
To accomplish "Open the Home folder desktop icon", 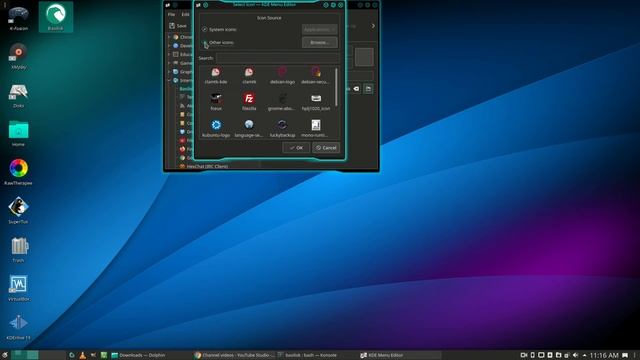I will (x=18, y=133).
